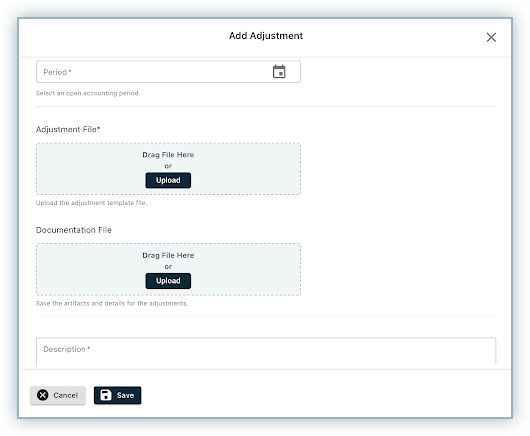Click "Drag File Here" in Documentation File area
The width and height of the screenshot is (530, 436).
pos(168,256)
